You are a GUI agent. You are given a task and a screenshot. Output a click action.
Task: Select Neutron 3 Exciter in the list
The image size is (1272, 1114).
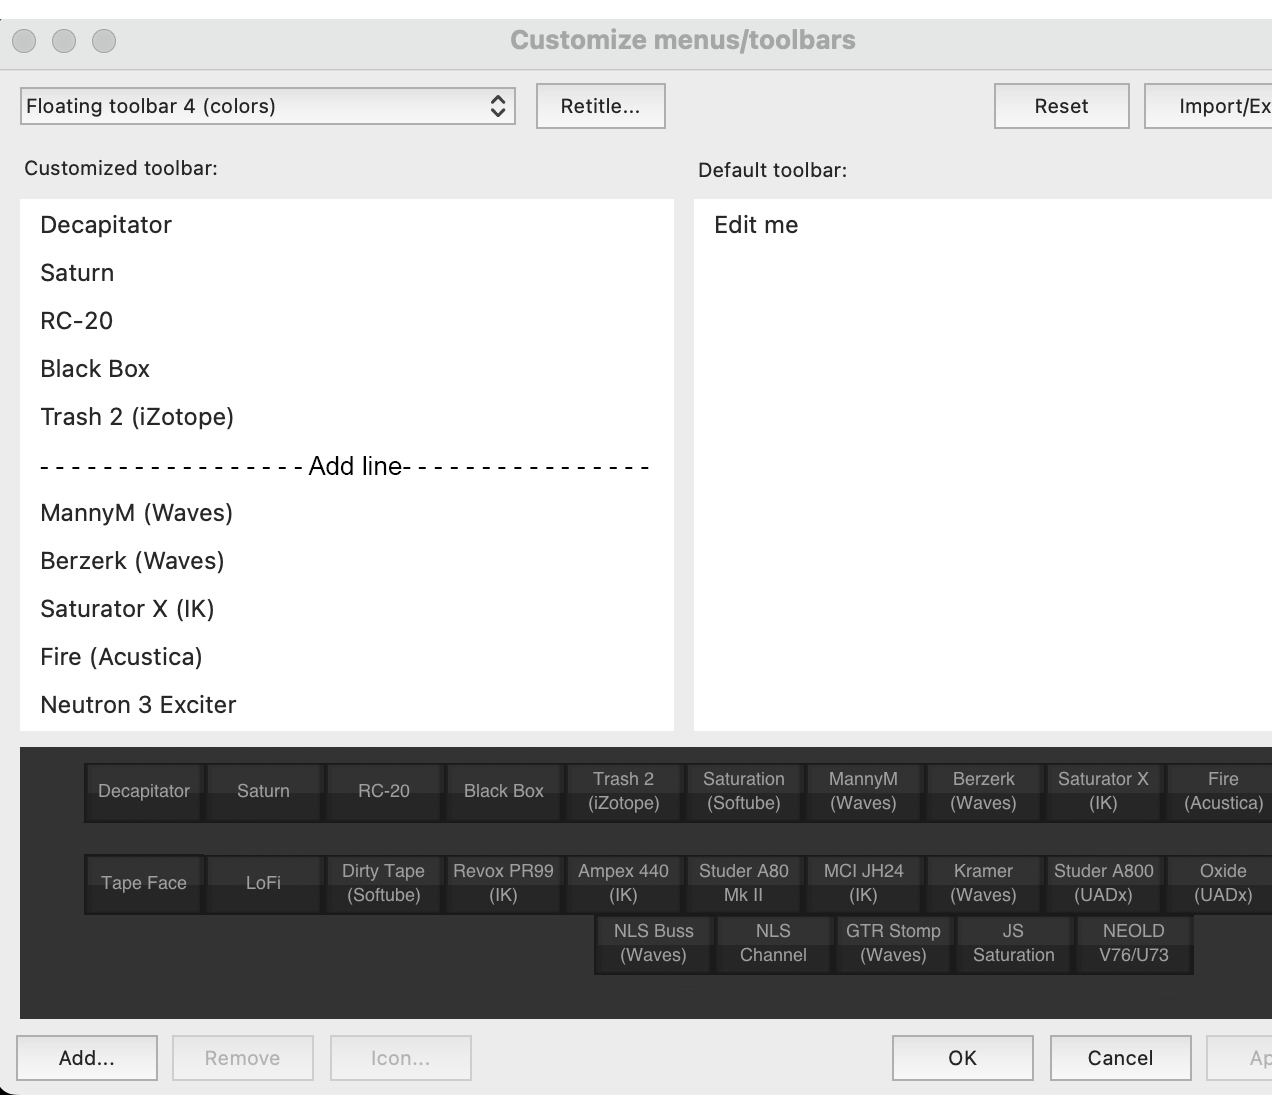[x=346, y=705]
